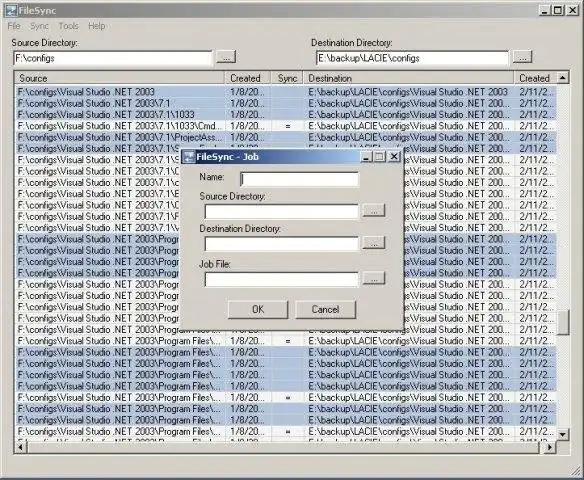This screenshot has height=480, width=584.
Task: Select row ending in 7.1\ProjectAss...
Action: [x=286, y=137]
